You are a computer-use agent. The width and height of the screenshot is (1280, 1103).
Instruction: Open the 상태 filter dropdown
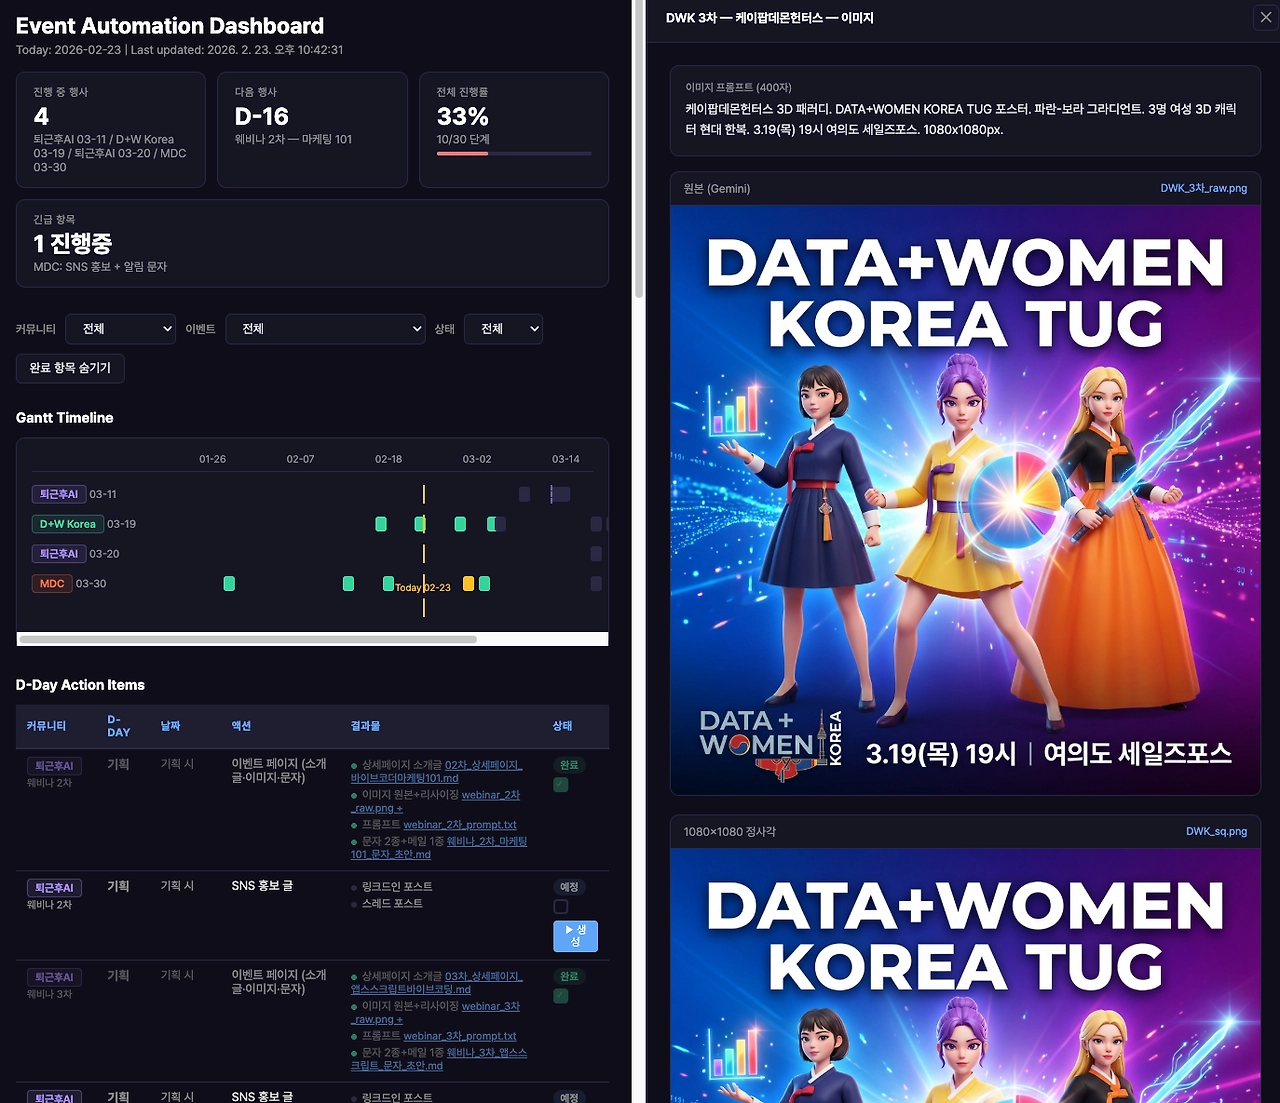503,329
